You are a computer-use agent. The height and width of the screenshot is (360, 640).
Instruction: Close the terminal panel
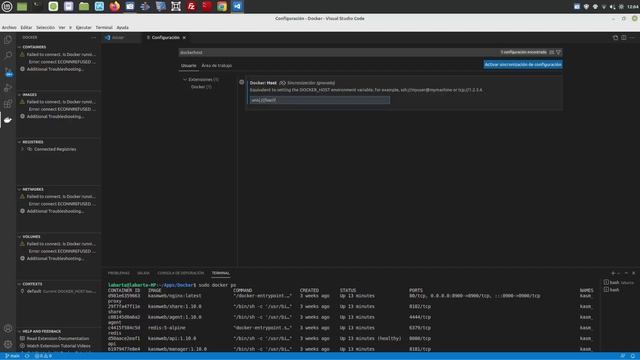coord(633,273)
